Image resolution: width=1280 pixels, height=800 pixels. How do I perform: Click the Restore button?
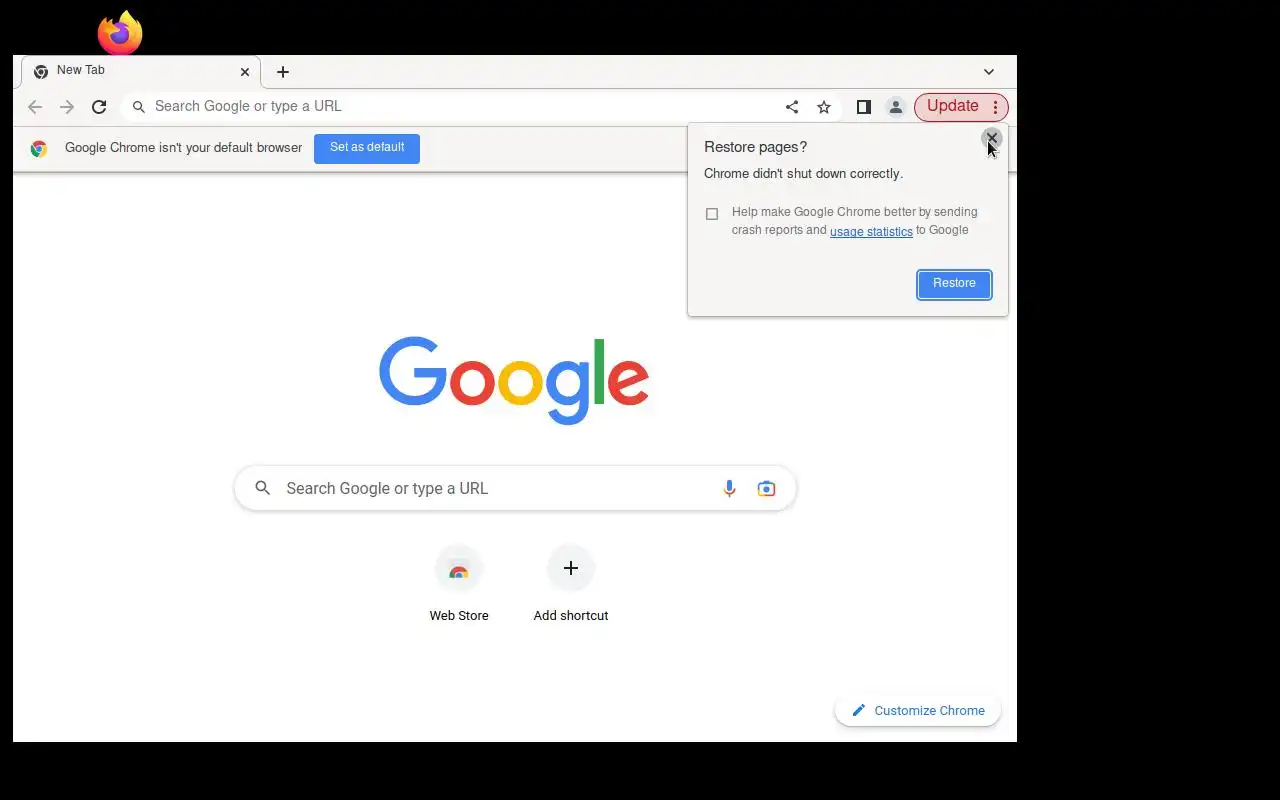click(x=954, y=284)
